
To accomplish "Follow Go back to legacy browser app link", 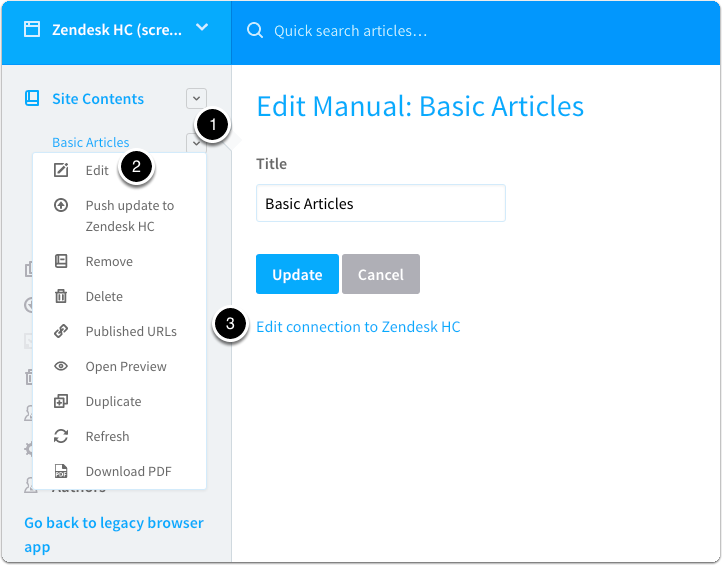I will 114,535.
